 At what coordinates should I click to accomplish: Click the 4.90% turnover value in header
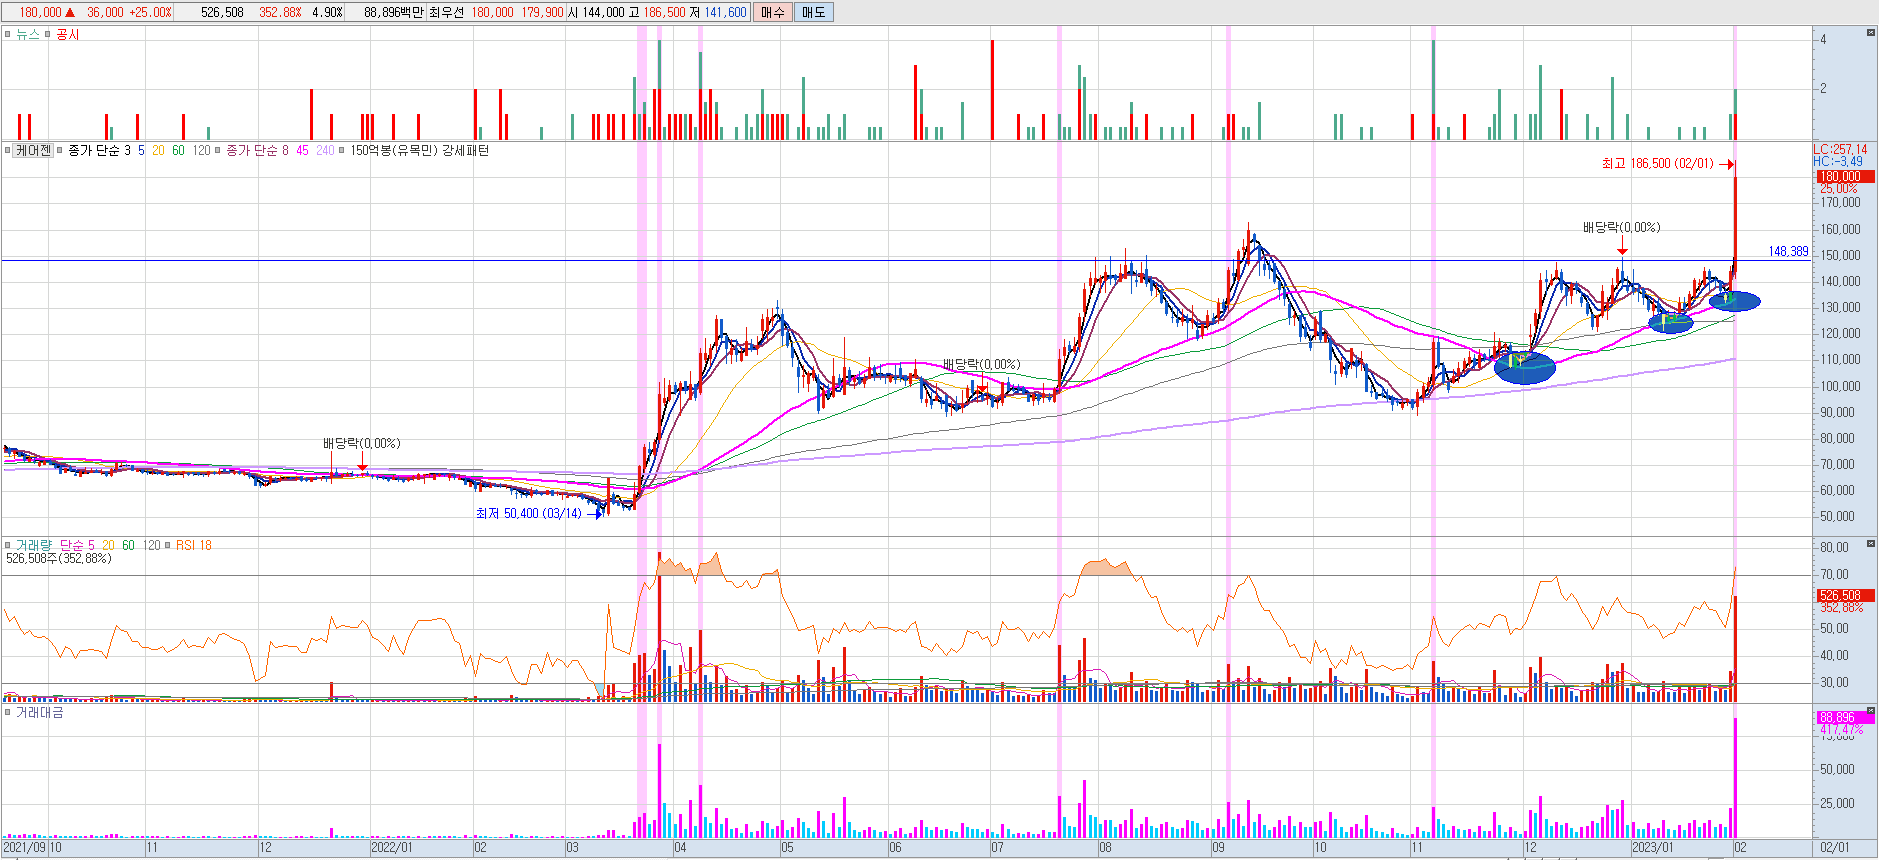point(327,12)
